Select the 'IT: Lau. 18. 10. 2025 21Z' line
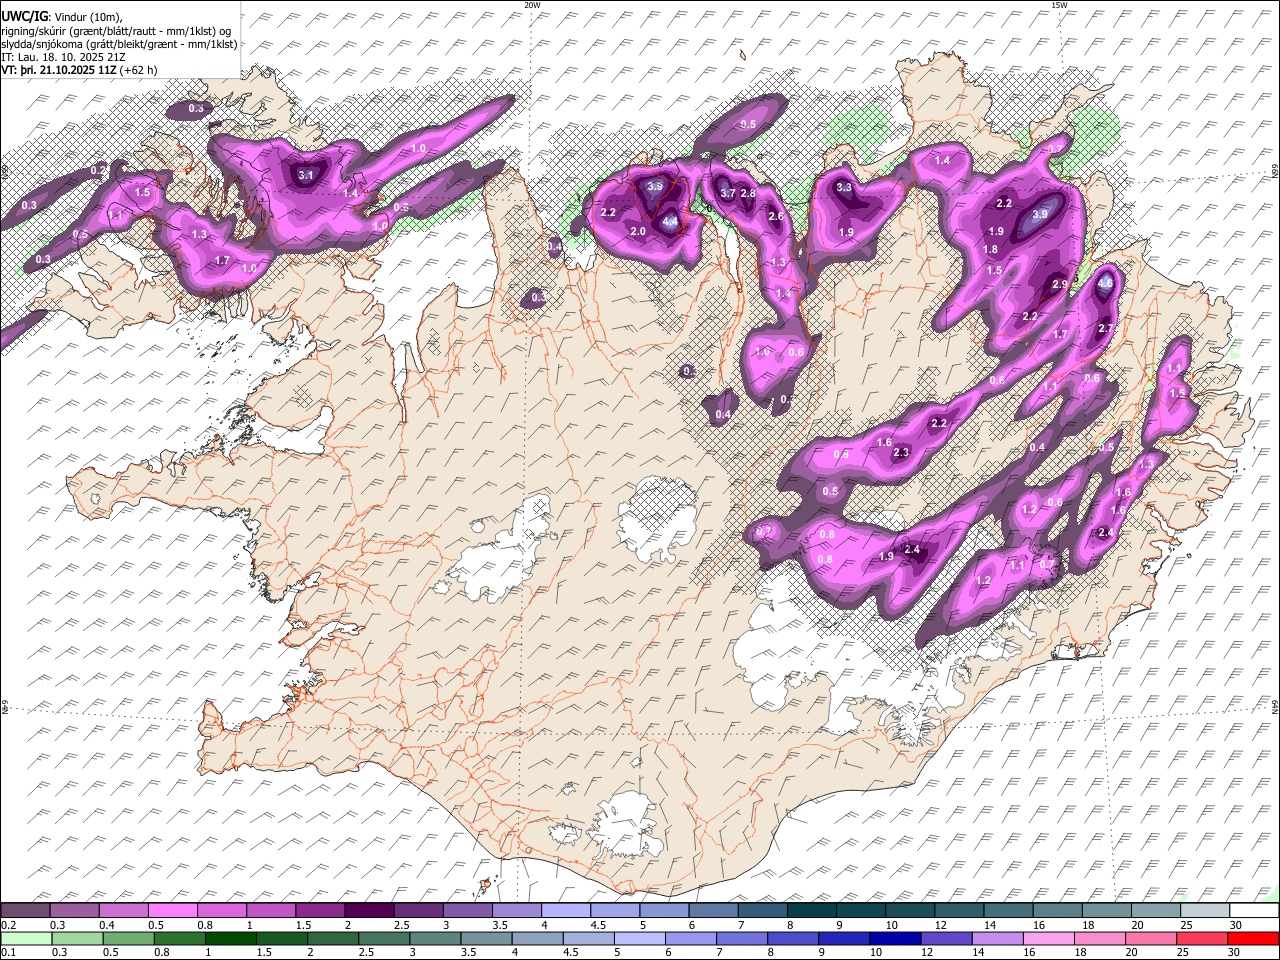Screen dimensions: 1280x960 (x=62, y=57)
